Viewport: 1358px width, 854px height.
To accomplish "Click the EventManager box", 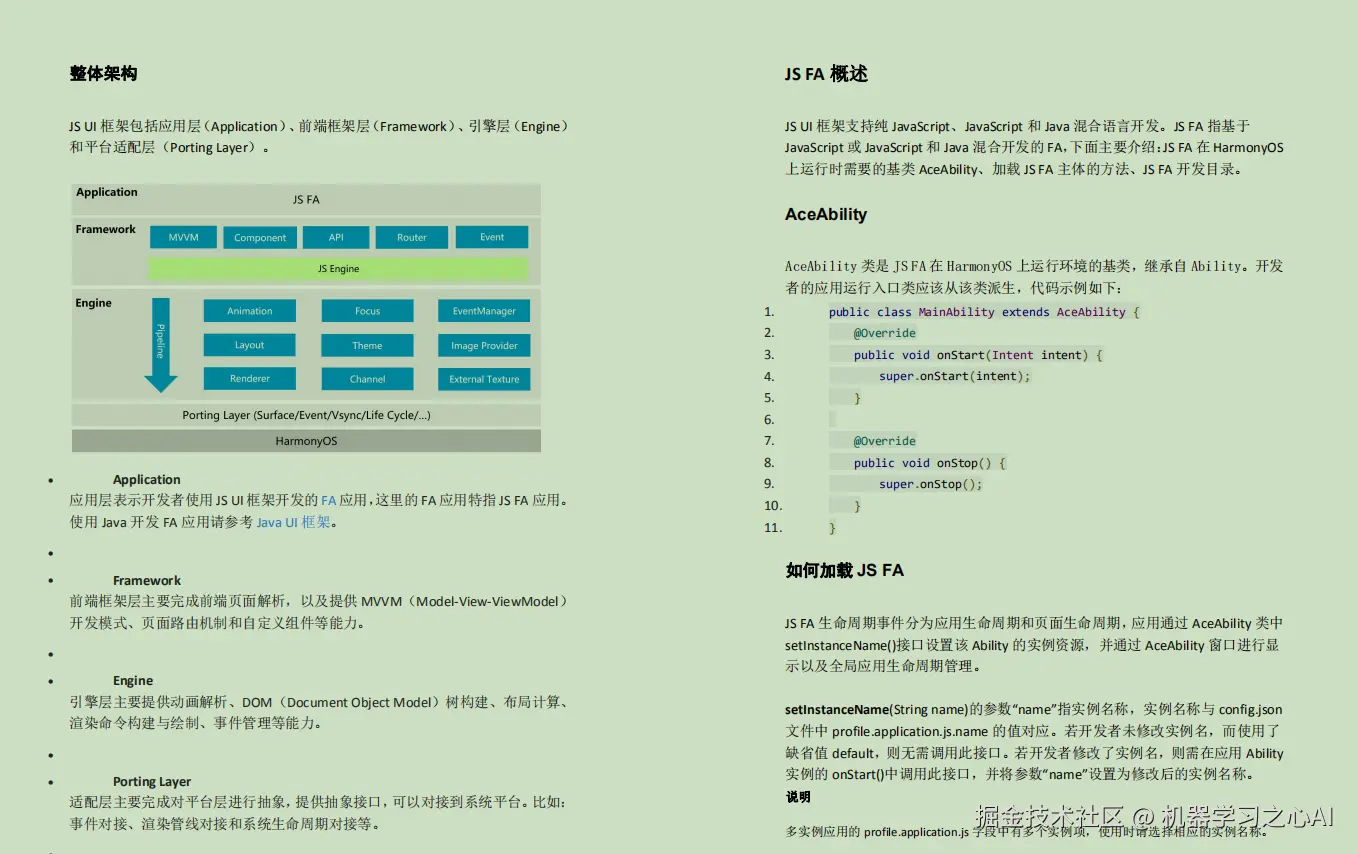I will click(x=484, y=311).
